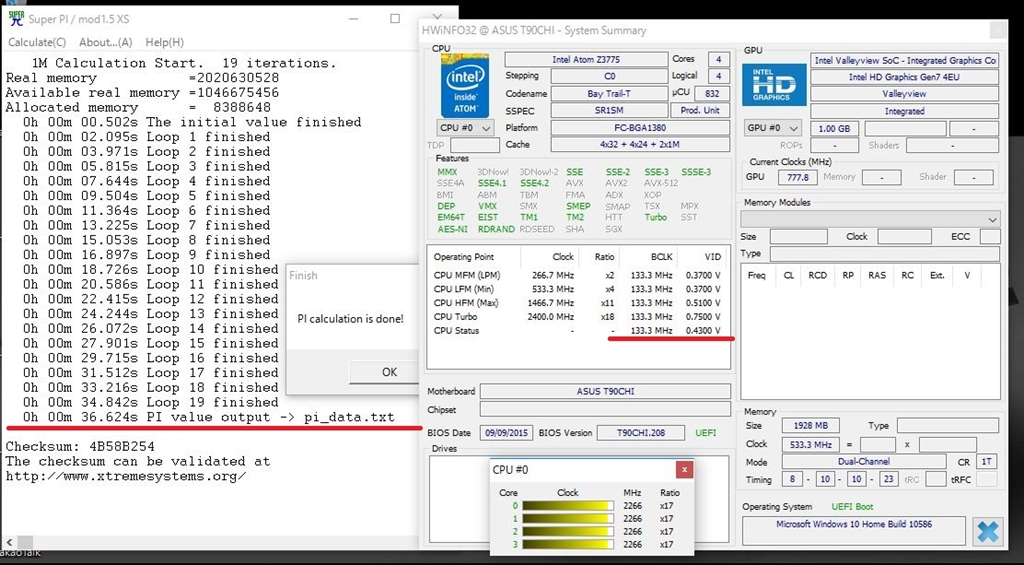Click the xtremesystems.org URL text
The width and height of the screenshot is (1024, 565).
[126, 476]
